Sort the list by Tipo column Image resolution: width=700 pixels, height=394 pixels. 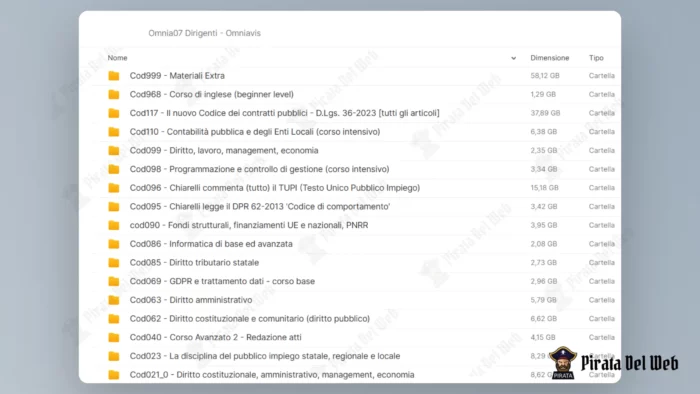[596, 58]
